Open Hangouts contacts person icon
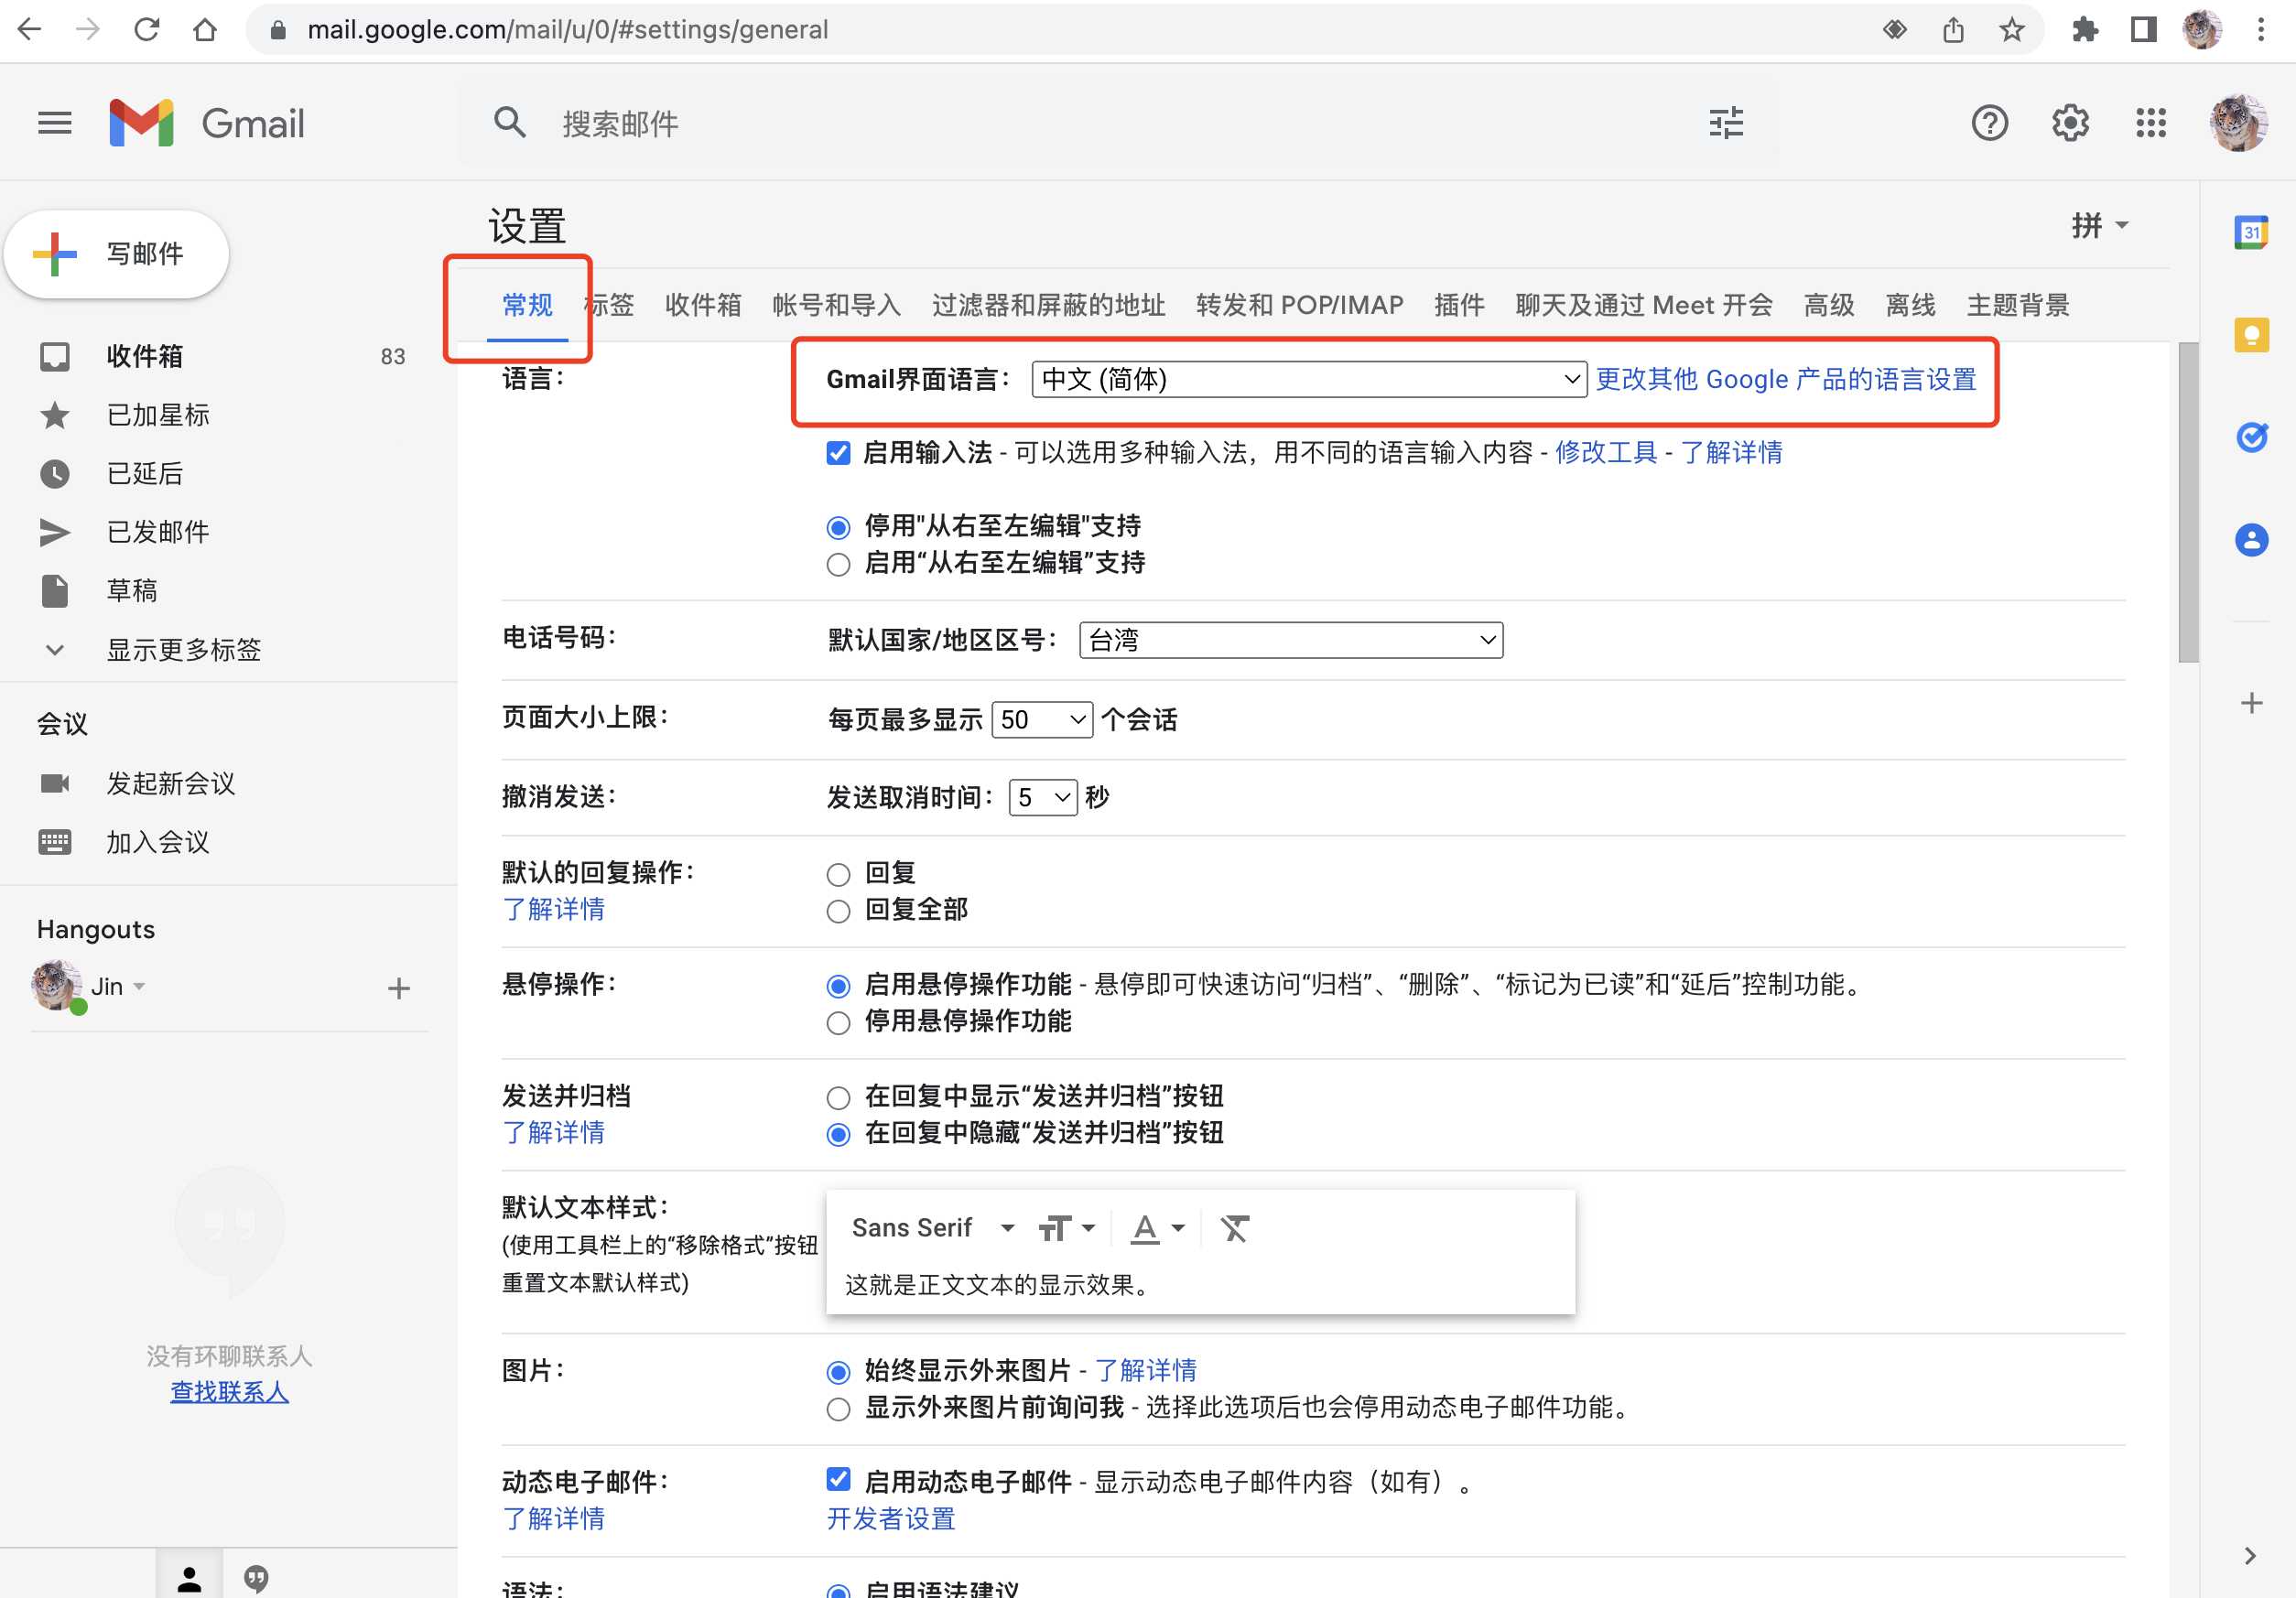Viewport: 2296px width, 1598px height. (189, 1579)
